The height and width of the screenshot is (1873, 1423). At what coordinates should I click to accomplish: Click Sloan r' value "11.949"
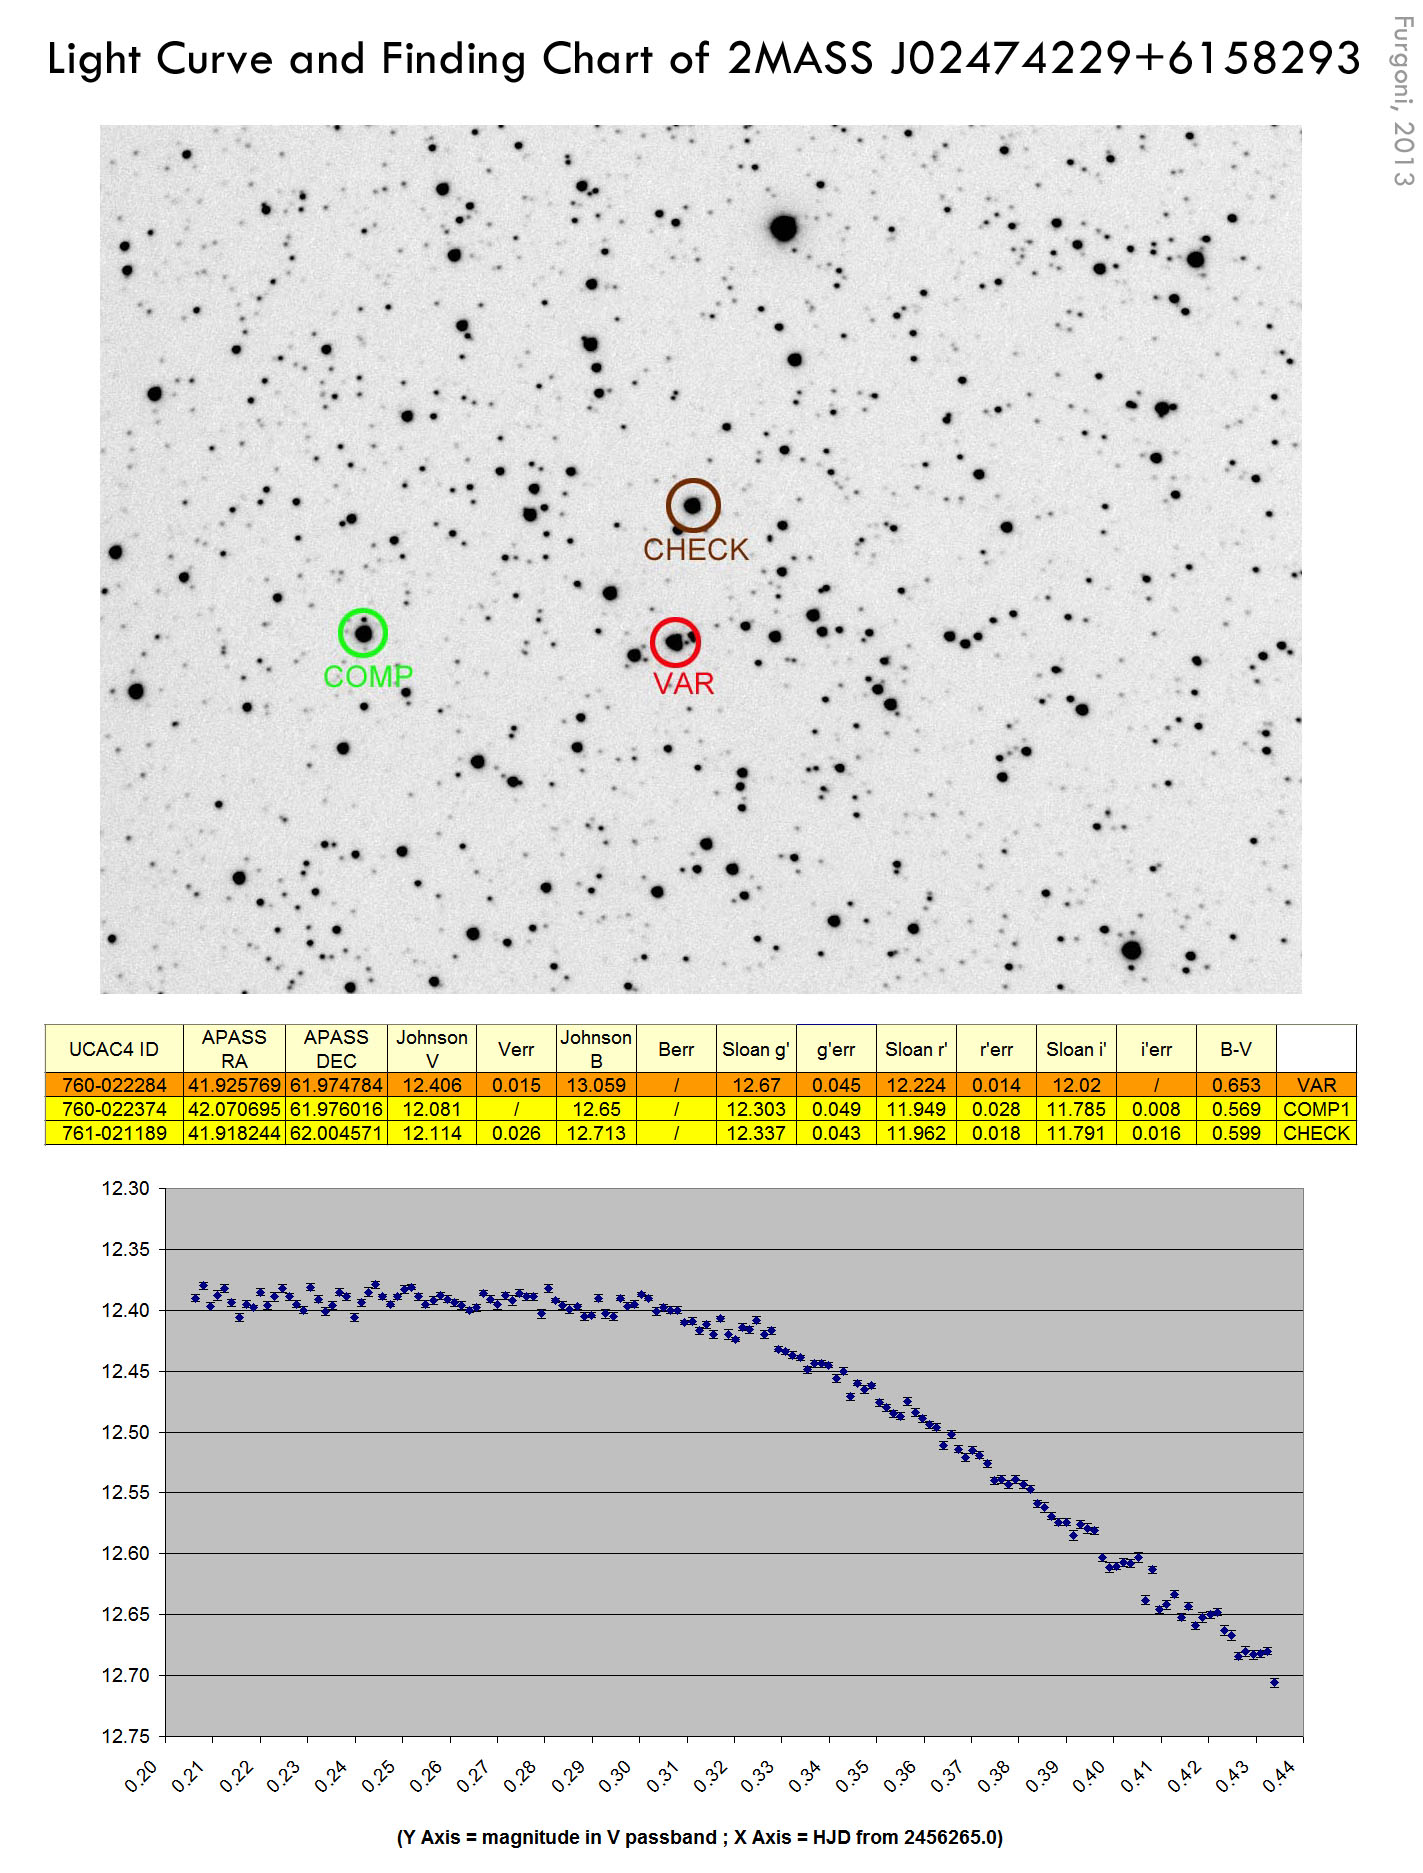(x=916, y=1109)
